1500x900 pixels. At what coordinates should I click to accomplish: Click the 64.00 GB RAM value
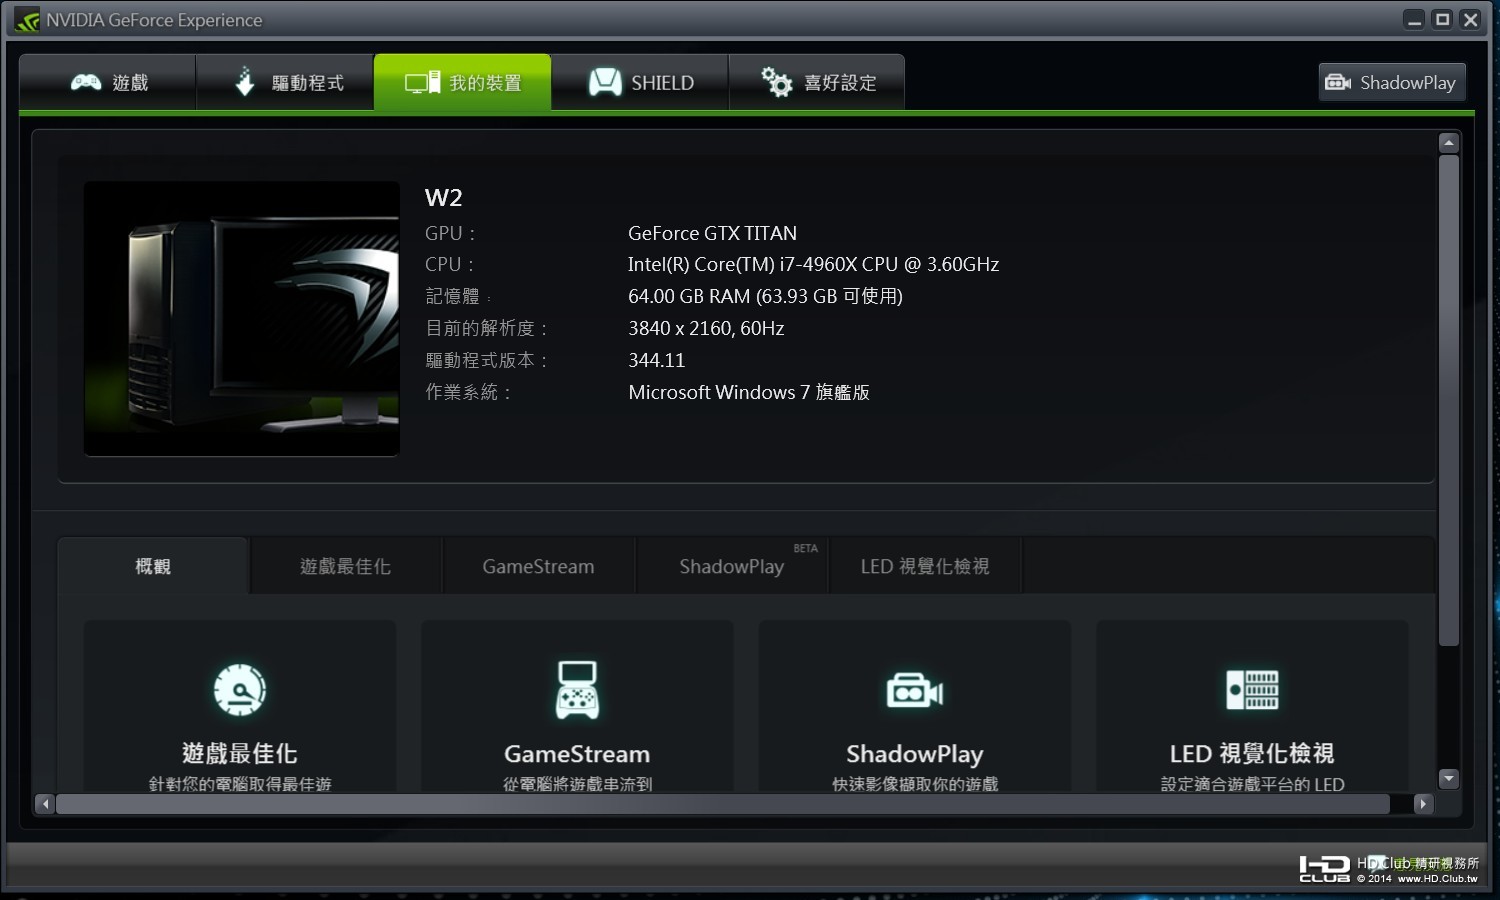click(765, 296)
